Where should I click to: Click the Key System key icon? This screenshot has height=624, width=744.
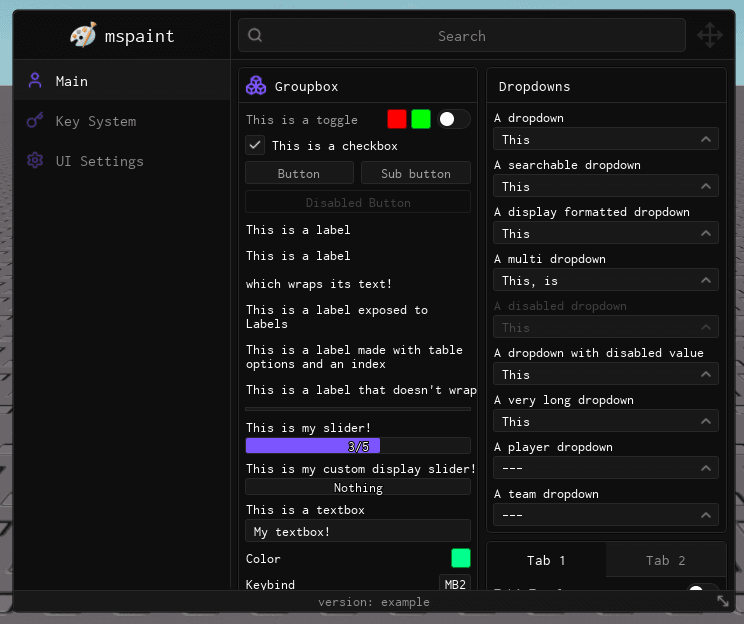pos(35,121)
